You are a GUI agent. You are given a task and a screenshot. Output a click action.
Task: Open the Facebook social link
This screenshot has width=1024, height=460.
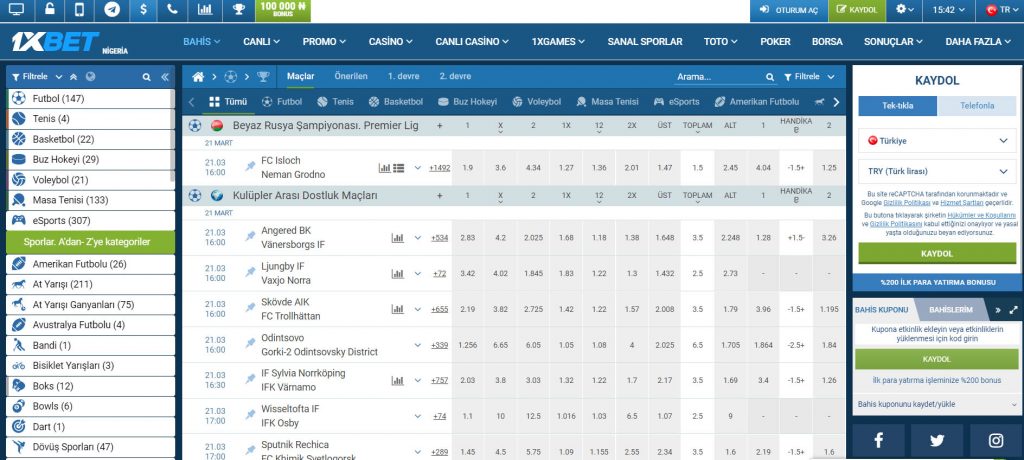tap(878, 440)
